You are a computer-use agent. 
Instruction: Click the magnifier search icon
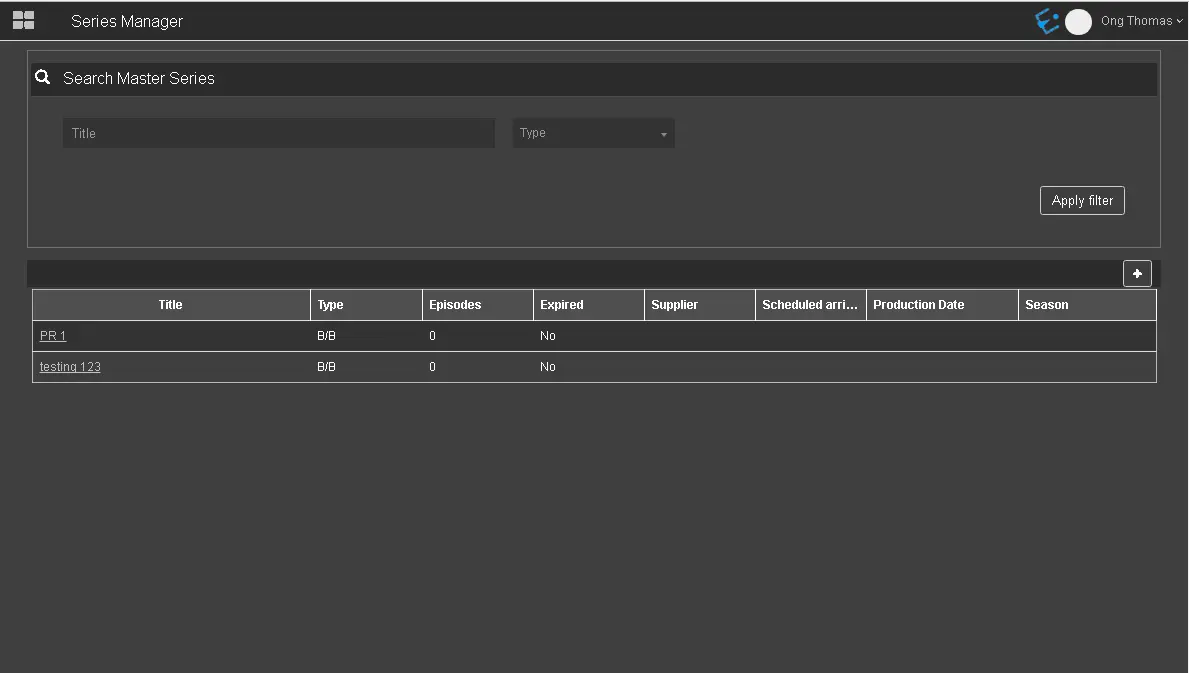click(x=42, y=77)
